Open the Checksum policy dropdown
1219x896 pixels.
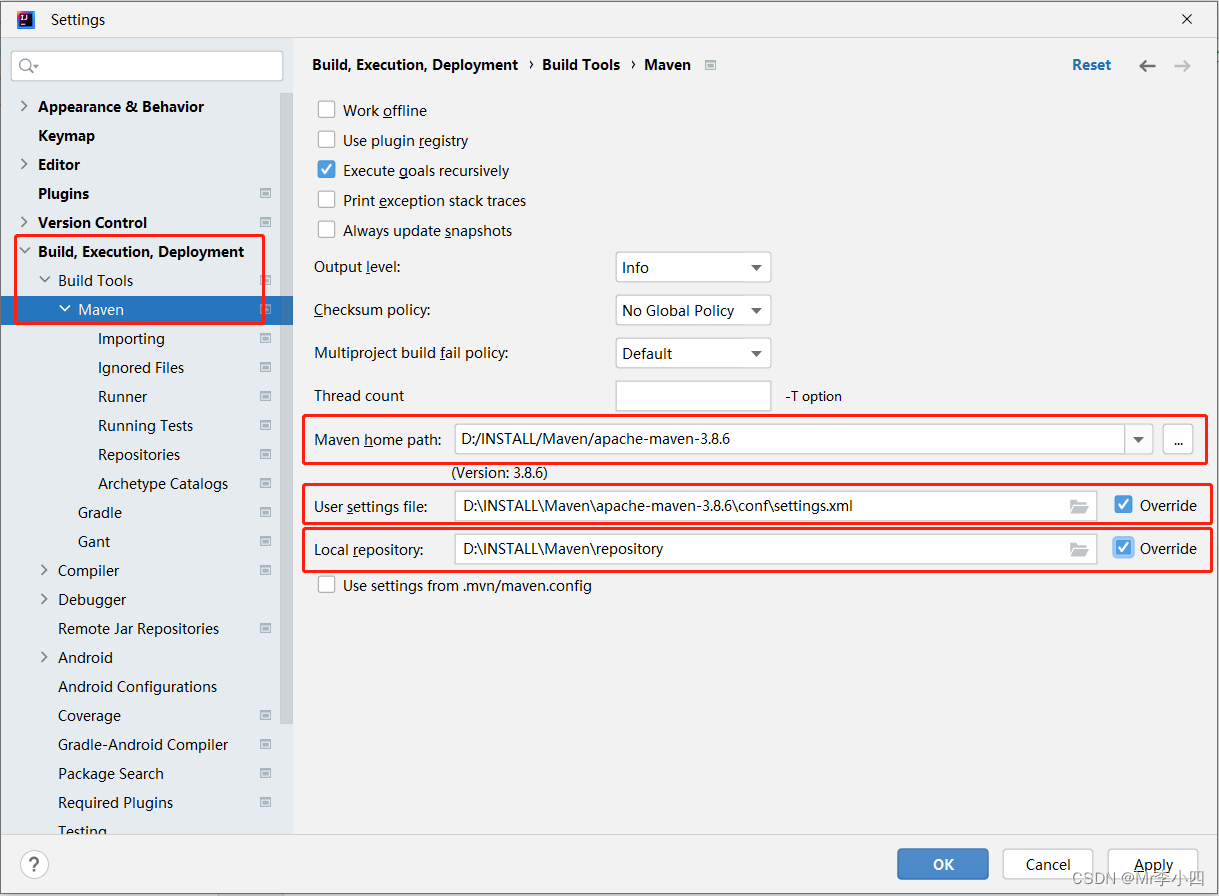tap(693, 310)
